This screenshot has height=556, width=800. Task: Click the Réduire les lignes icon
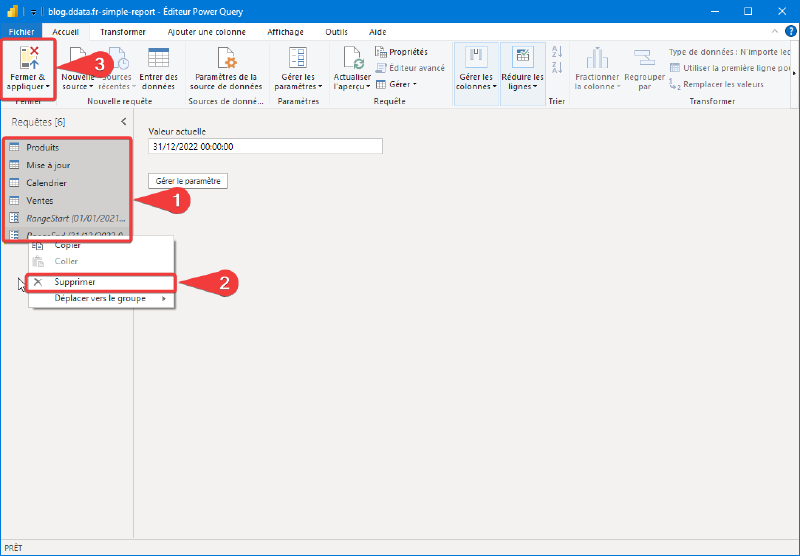pyautogui.click(x=522, y=58)
